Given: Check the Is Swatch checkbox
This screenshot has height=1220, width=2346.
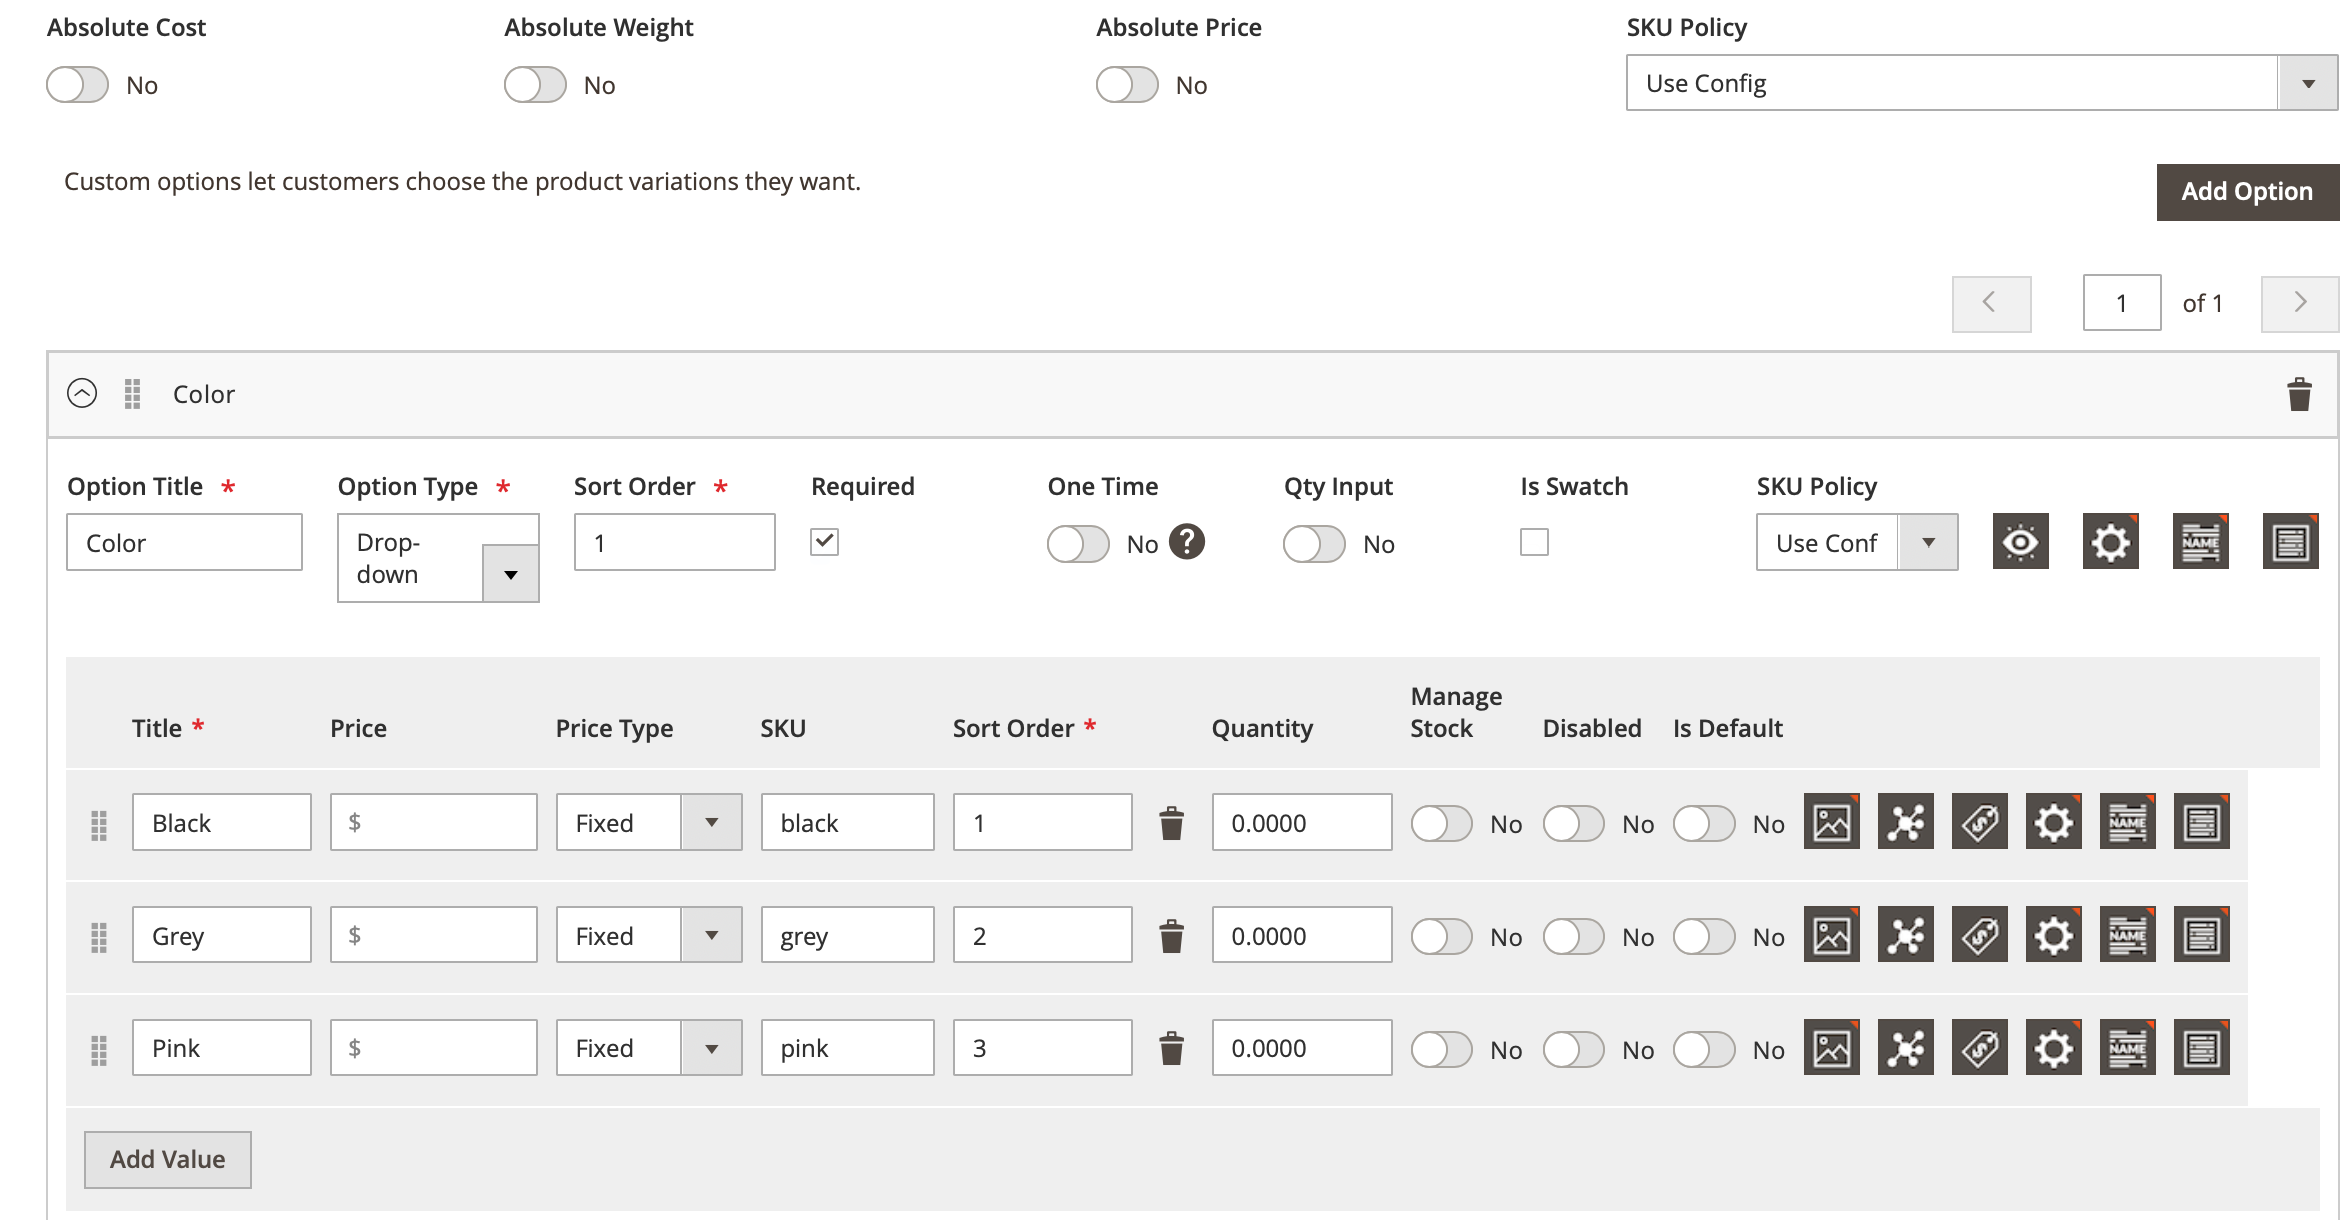Looking at the screenshot, I should pos(1534,542).
